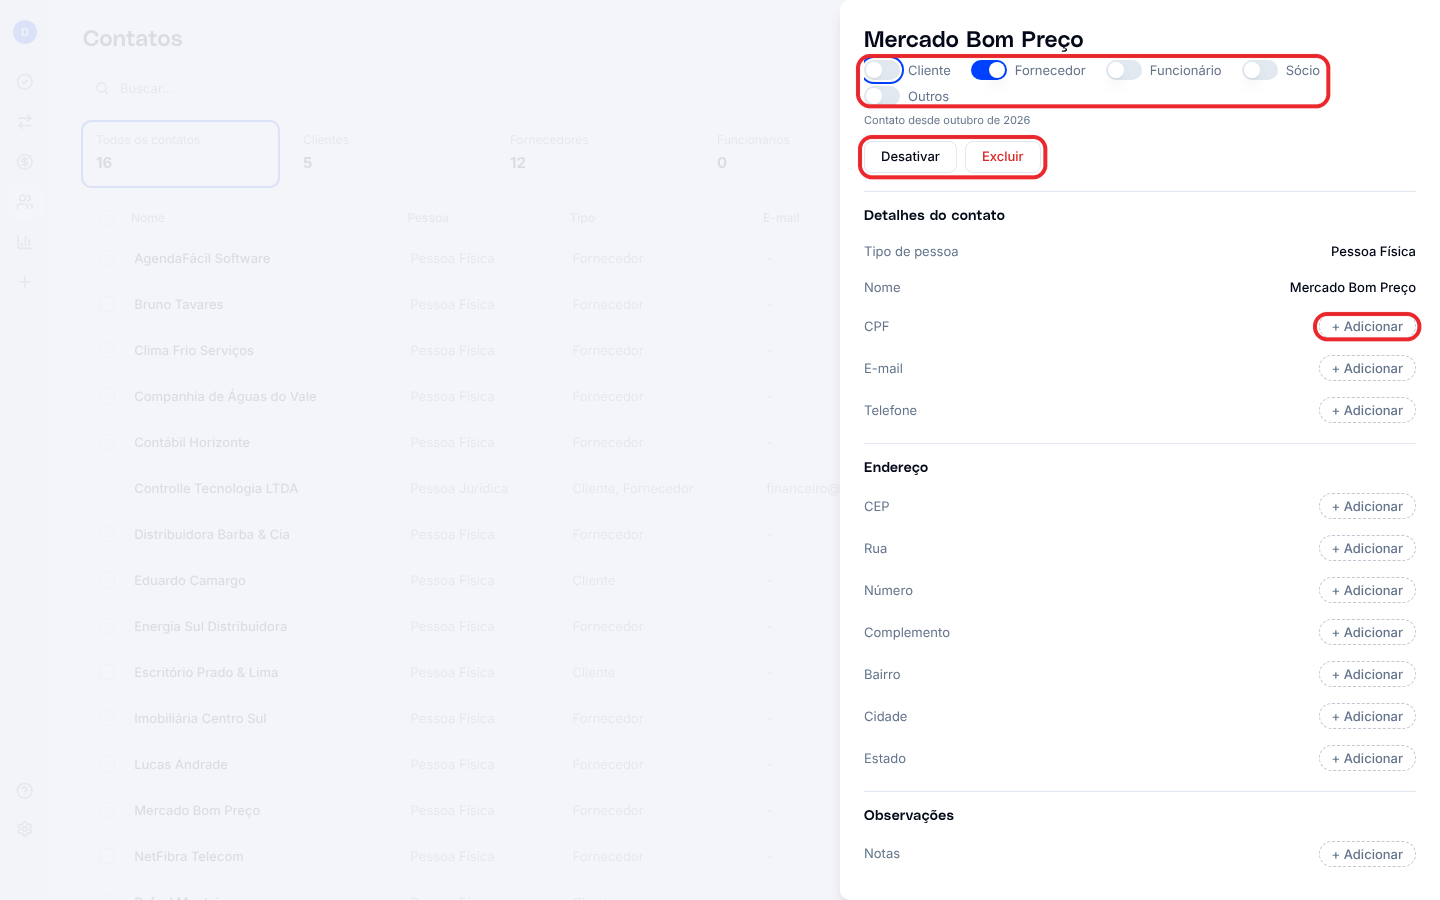Add a CPF value
1440x900 pixels.
1367,327
